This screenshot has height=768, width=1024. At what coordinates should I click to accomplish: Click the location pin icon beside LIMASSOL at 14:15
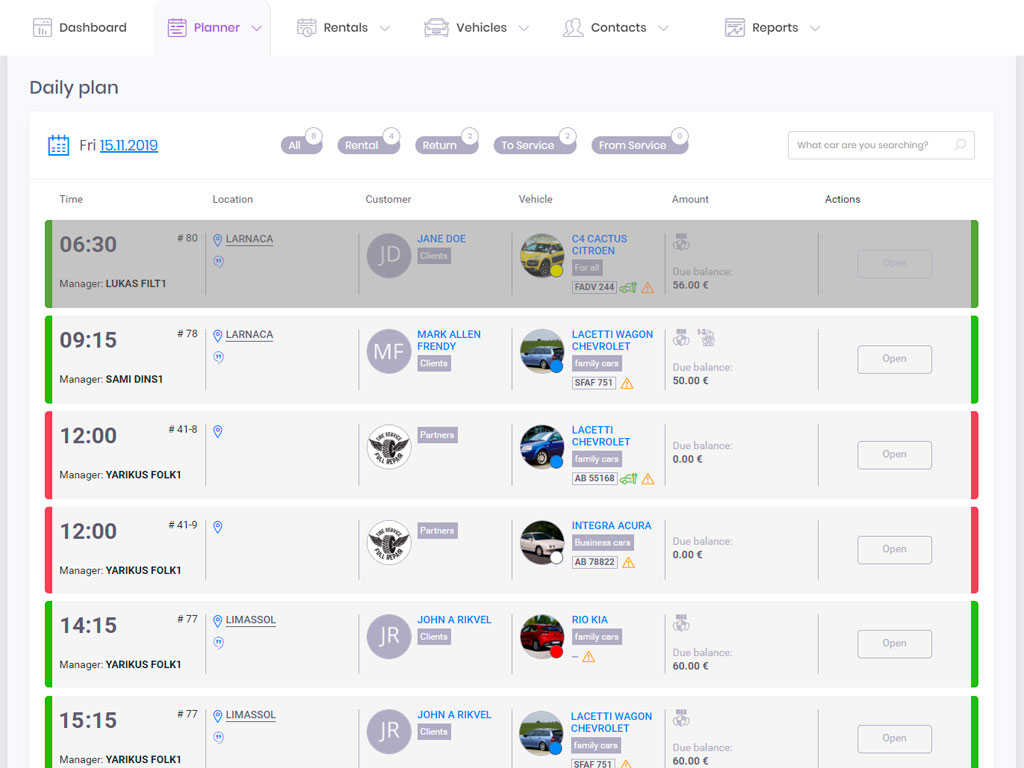(218, 621)
